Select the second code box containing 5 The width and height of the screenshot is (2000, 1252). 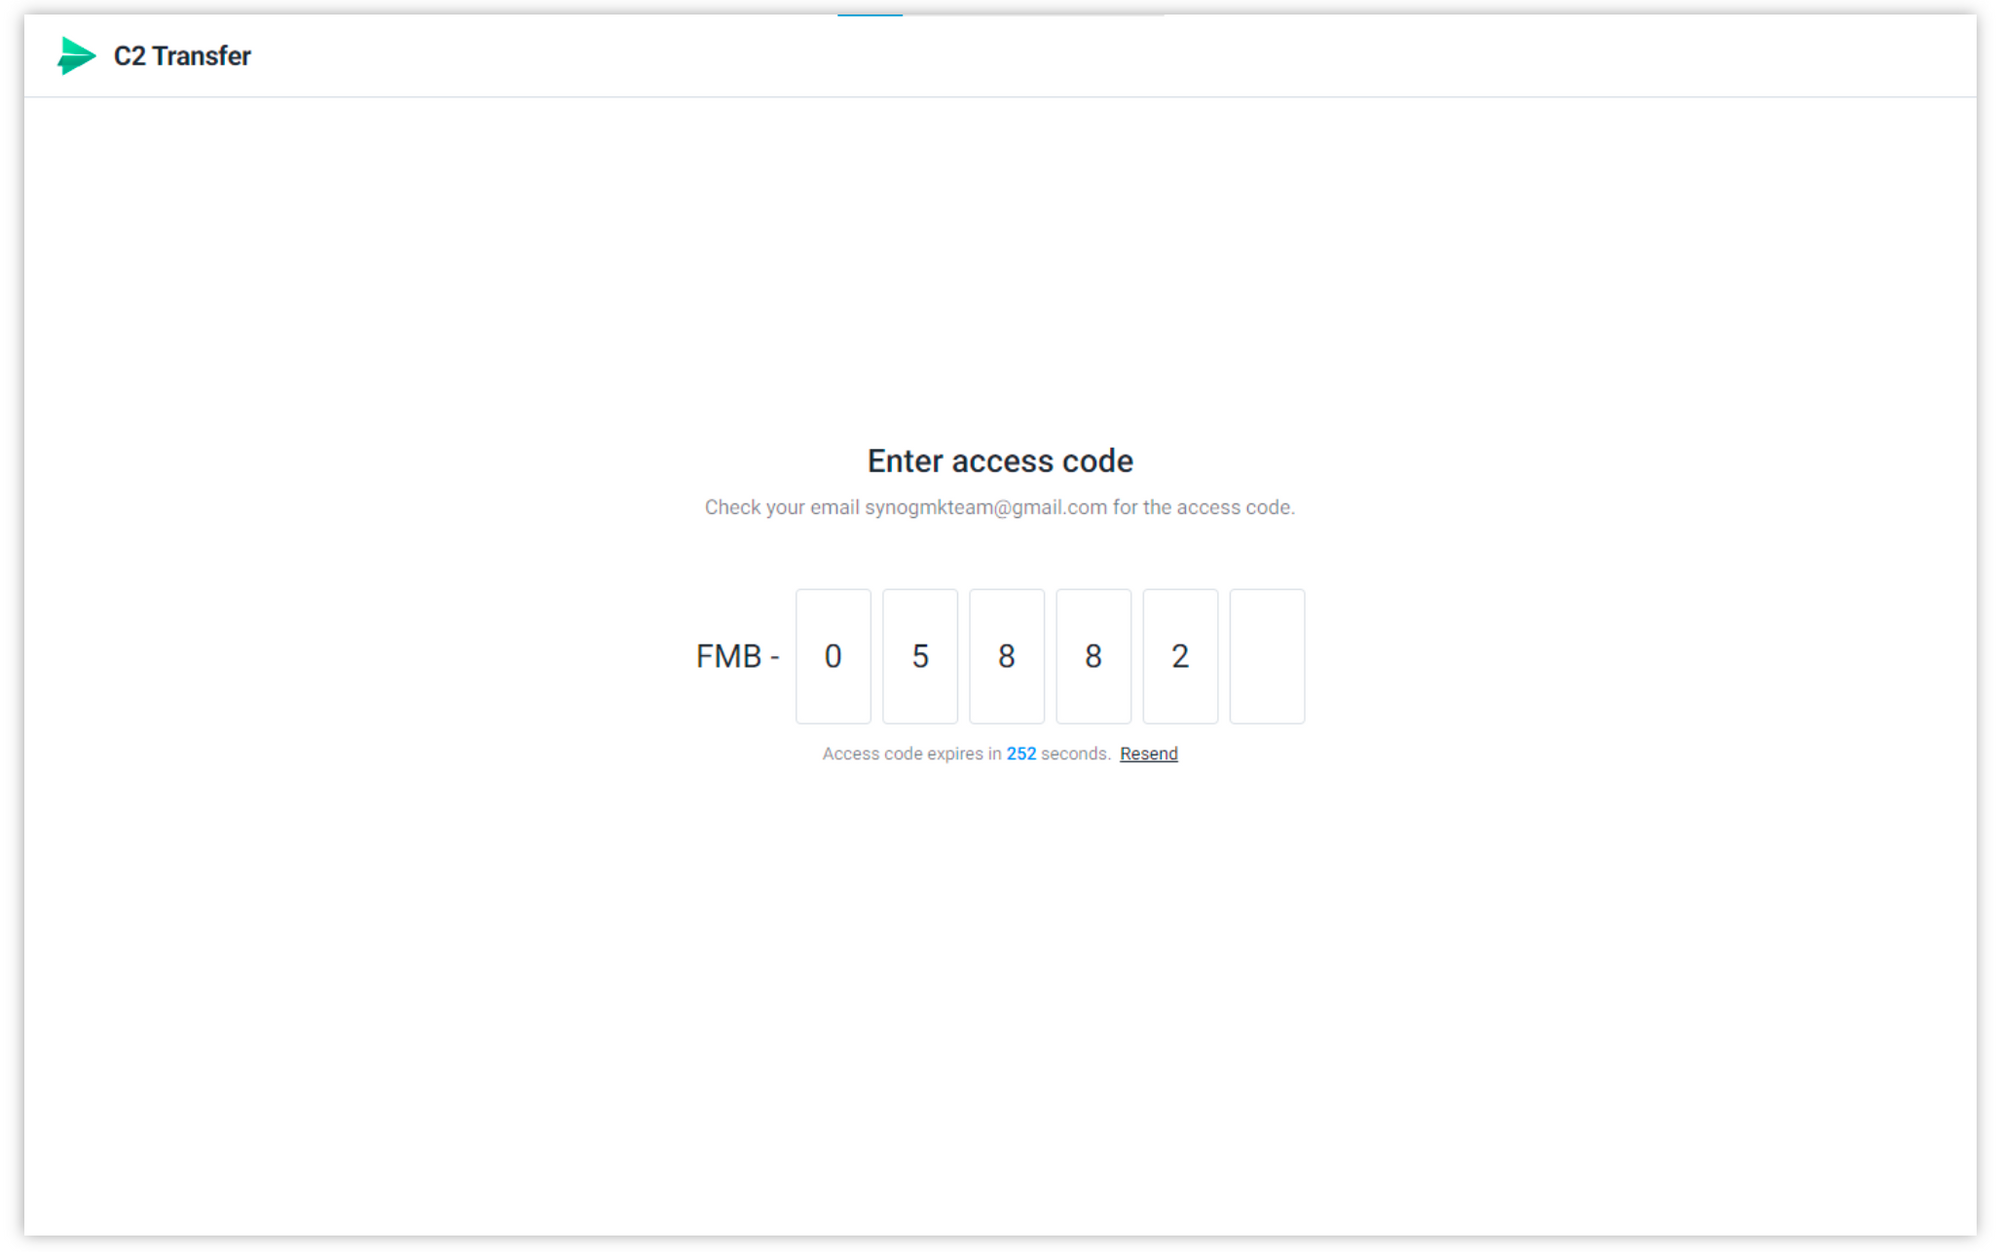(x=920, y=656)
